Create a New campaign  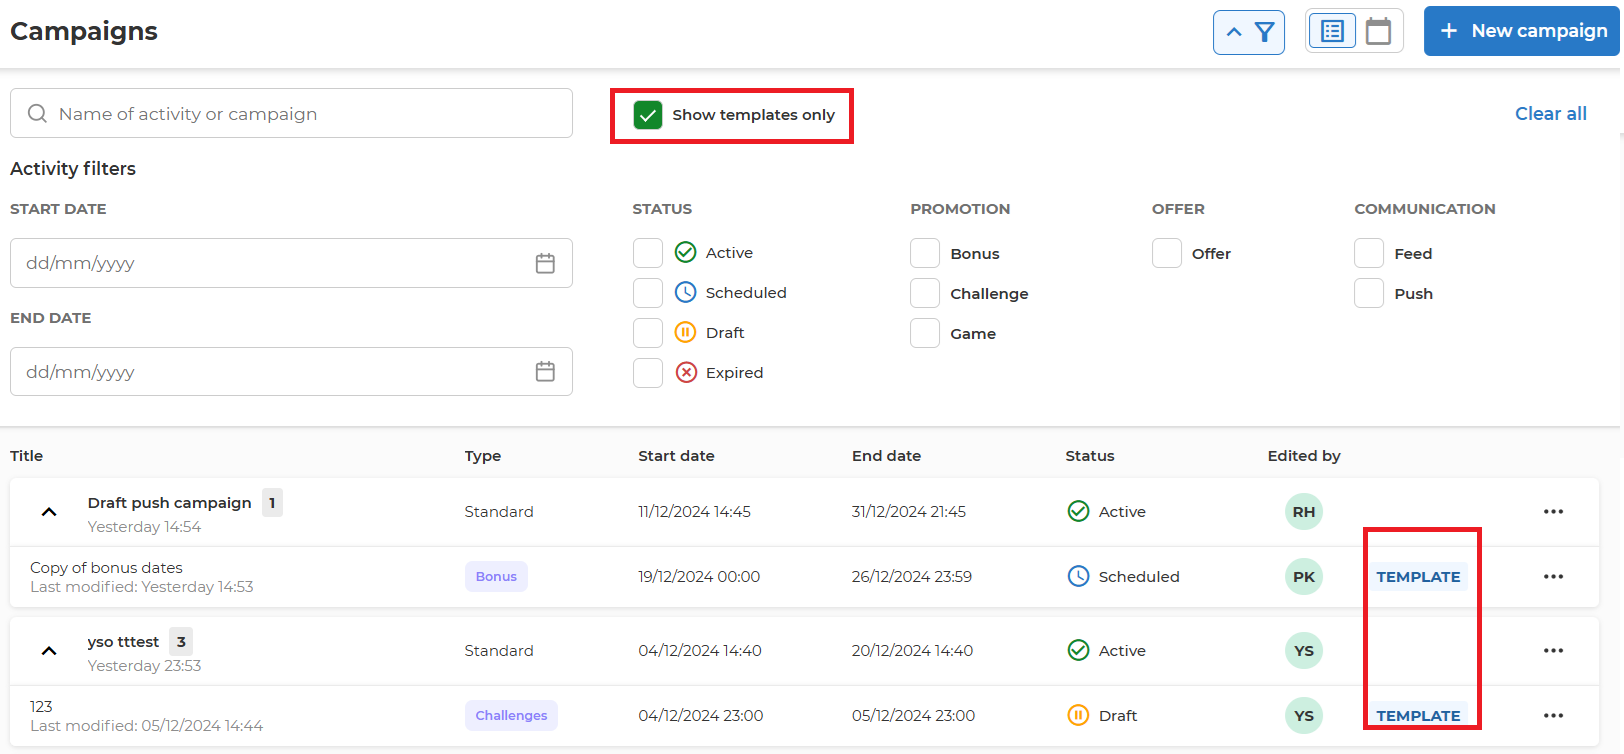(x=1522, y=31)
